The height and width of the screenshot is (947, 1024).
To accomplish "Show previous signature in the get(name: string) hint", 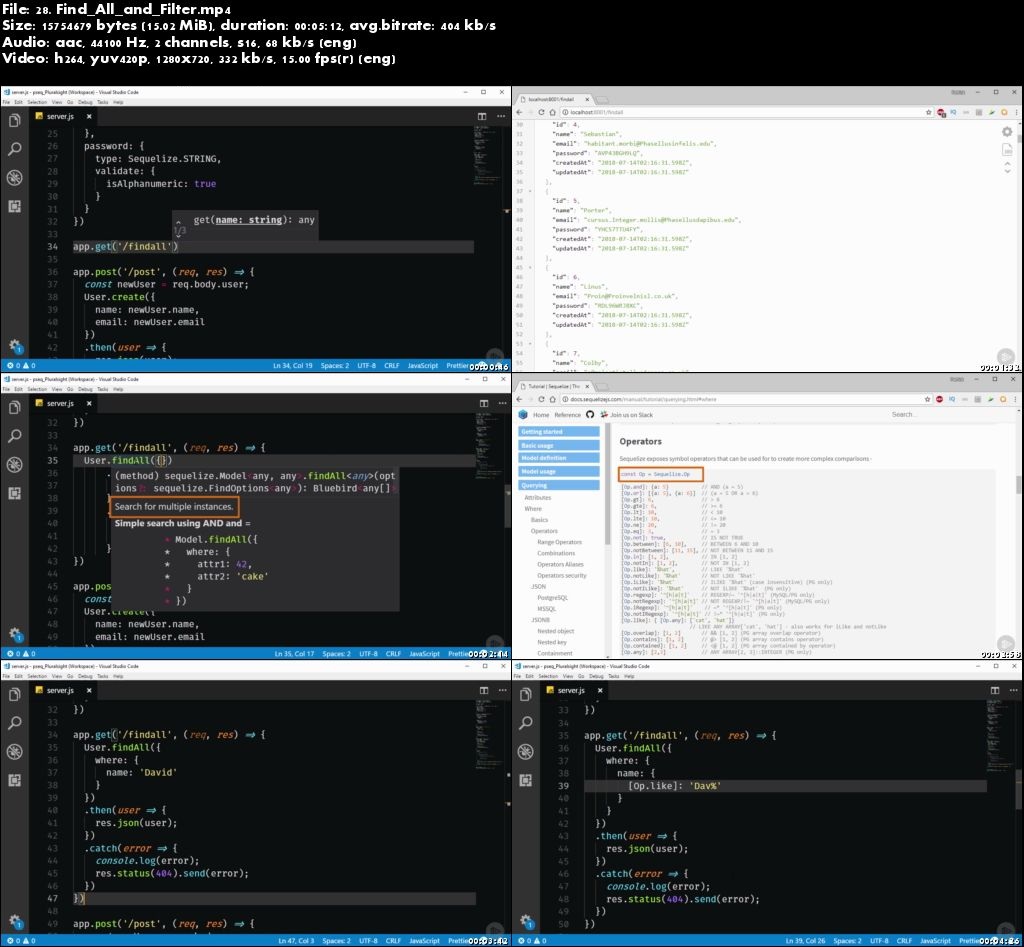I will [179, 222].
